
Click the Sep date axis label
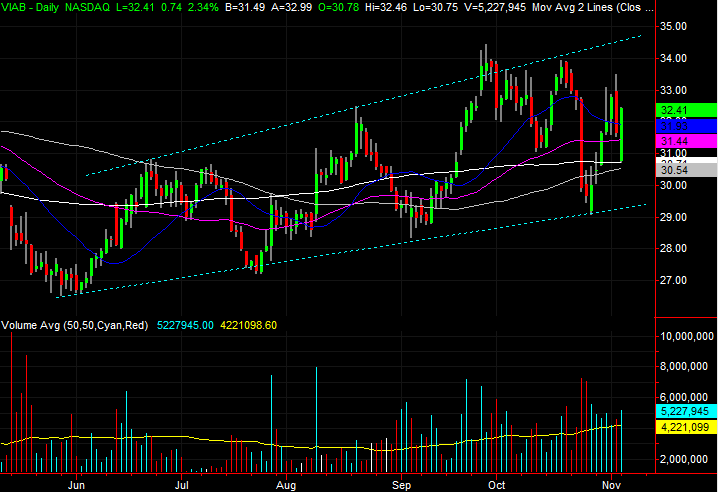[402, 485]
